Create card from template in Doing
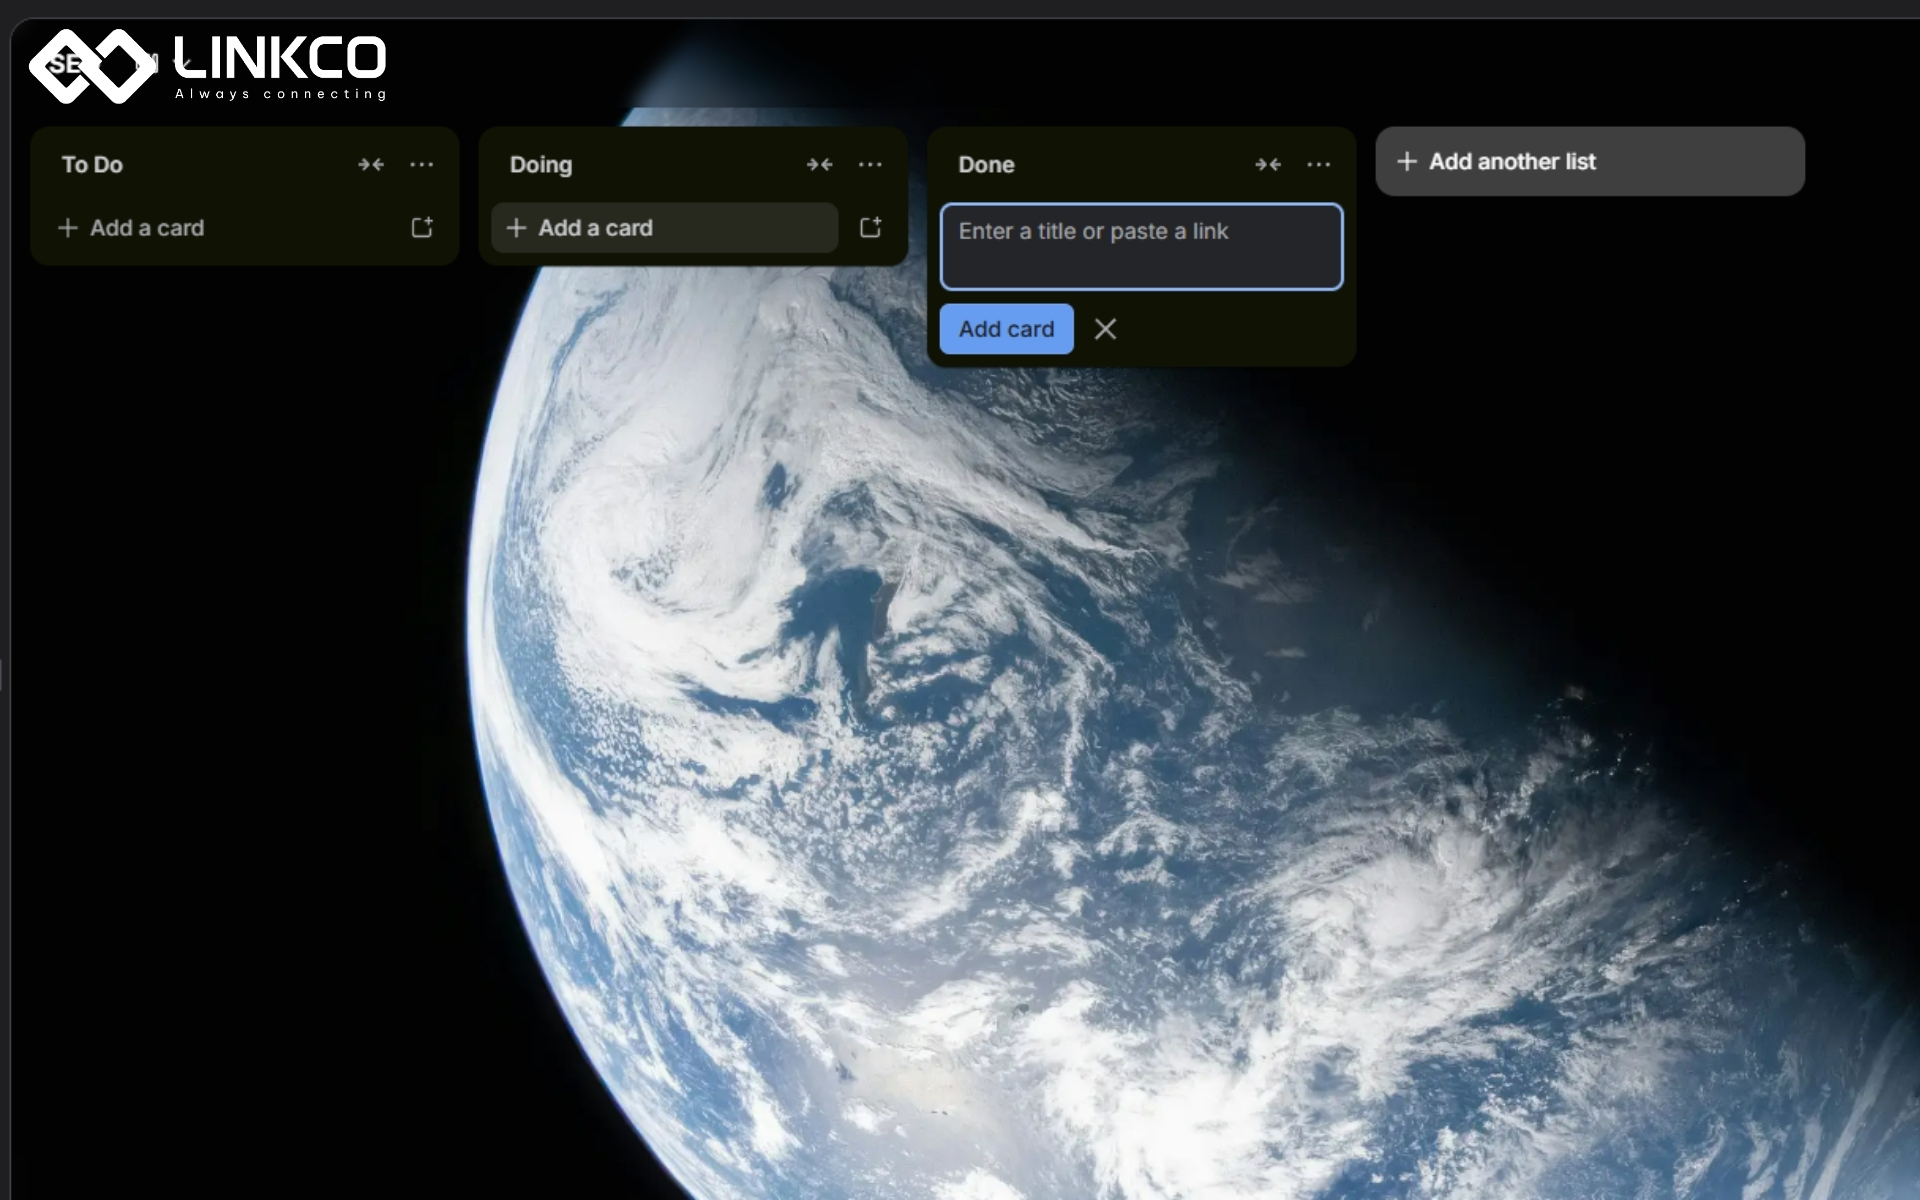This screenshot has width=1920, height=1200. [870, 228]
